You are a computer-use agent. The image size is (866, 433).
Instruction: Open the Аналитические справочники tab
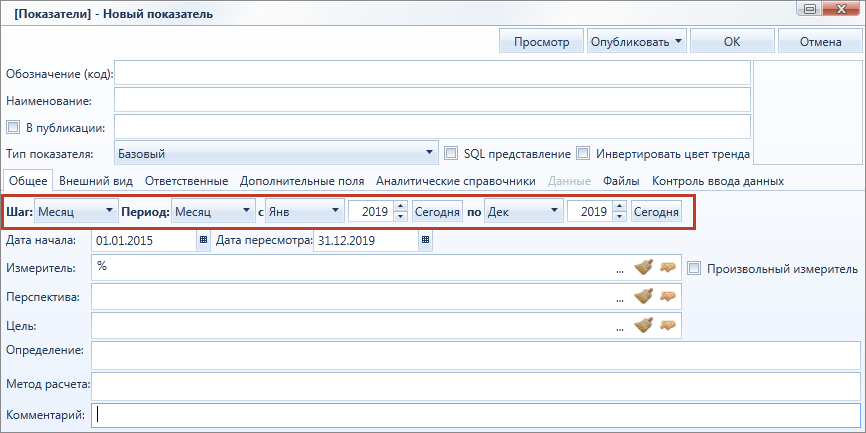tap(455, 181)
